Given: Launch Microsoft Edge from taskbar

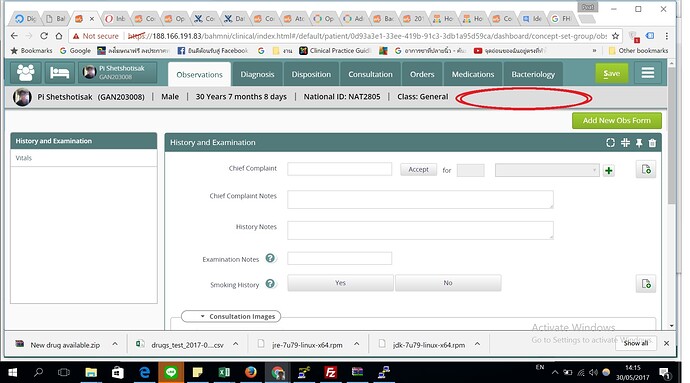Looking at the screenshot, I should tap(144, 372).
